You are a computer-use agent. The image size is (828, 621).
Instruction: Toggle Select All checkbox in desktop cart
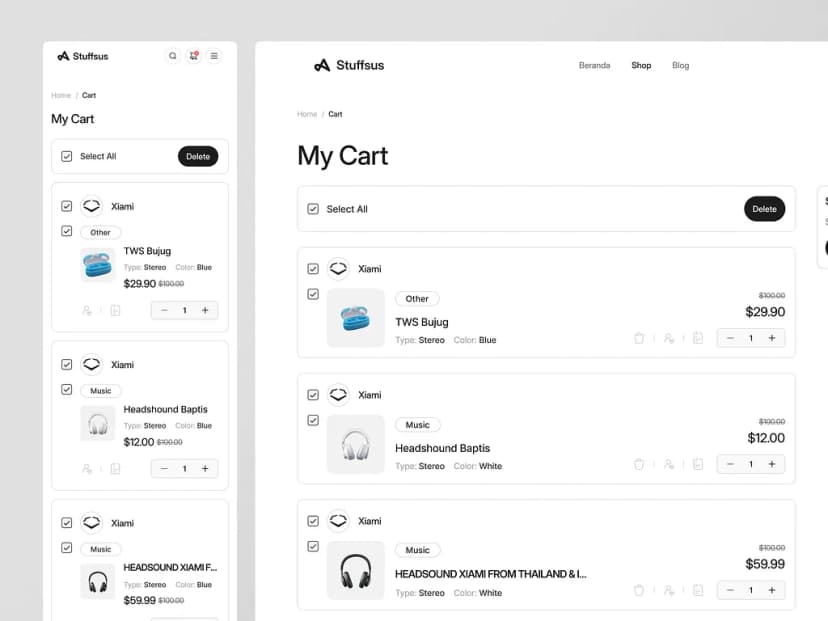pyautogui.click(x=313, y=209)
